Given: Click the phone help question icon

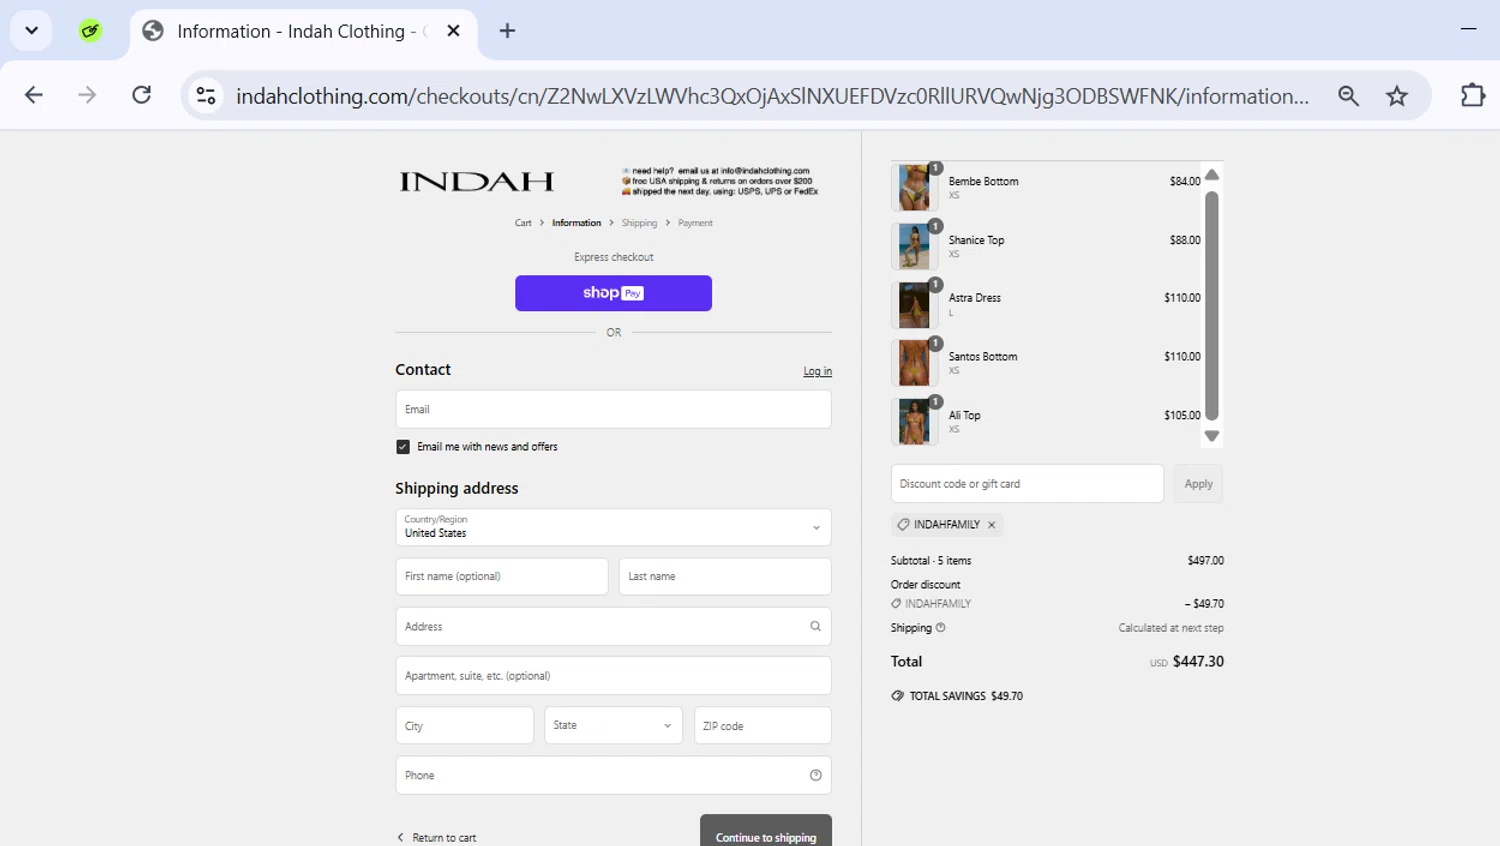Looking at the screenshot, I should point(815,775).
